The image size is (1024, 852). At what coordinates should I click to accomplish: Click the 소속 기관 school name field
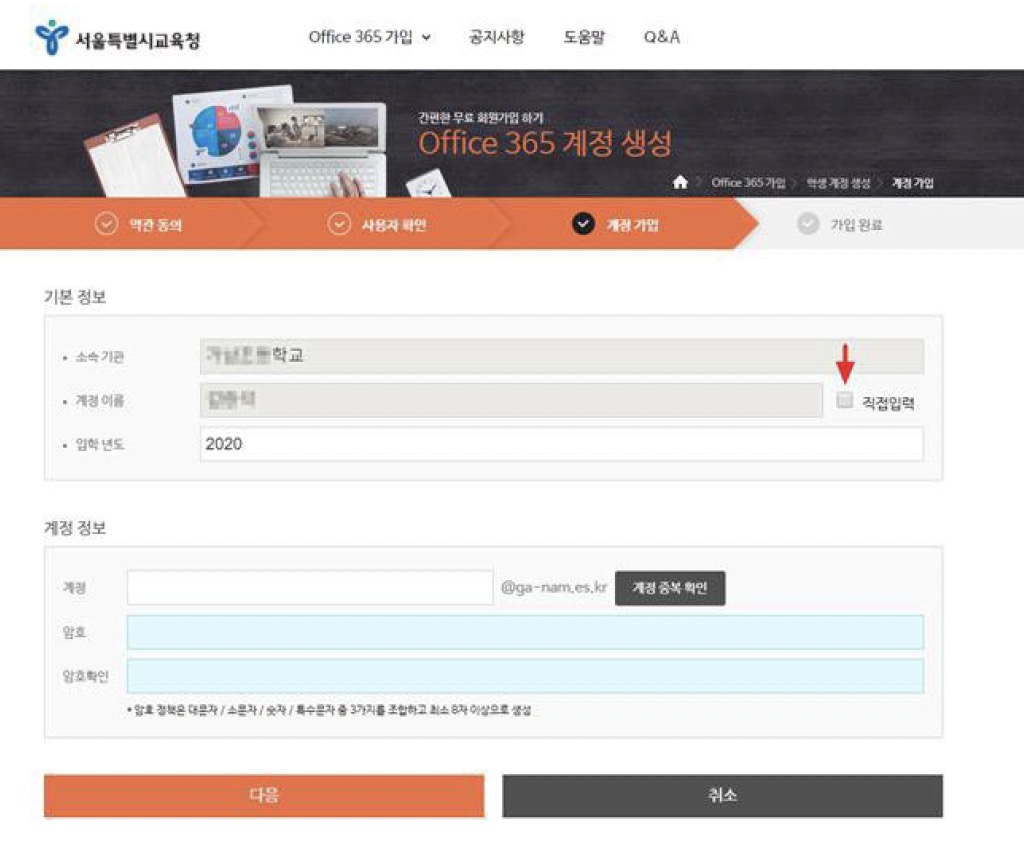(562, 356)
